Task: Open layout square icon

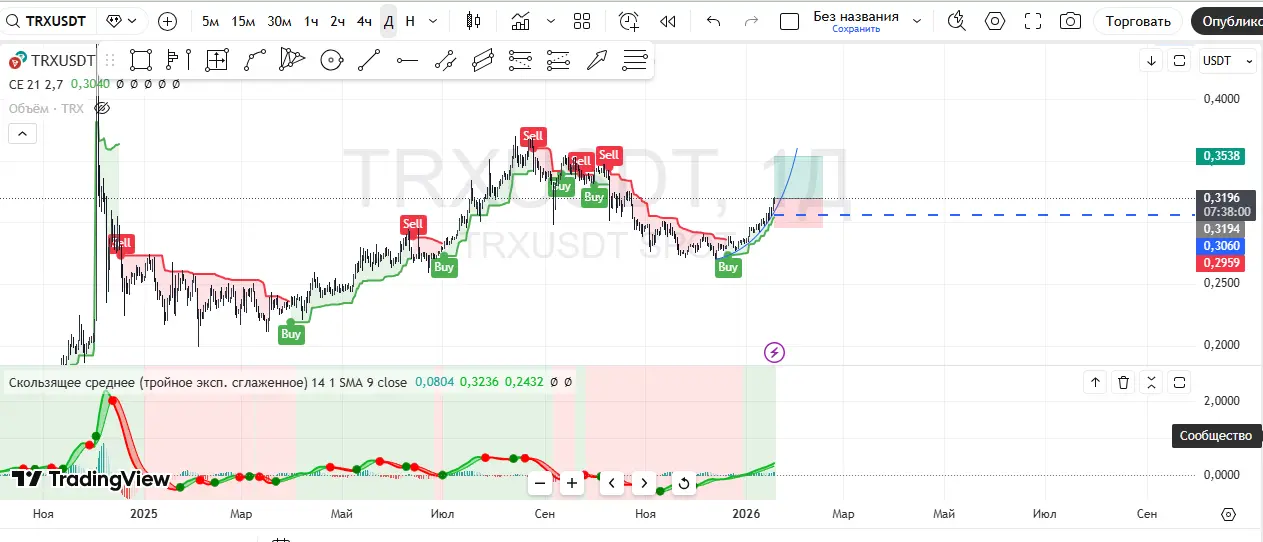Action: pos(789,21)
